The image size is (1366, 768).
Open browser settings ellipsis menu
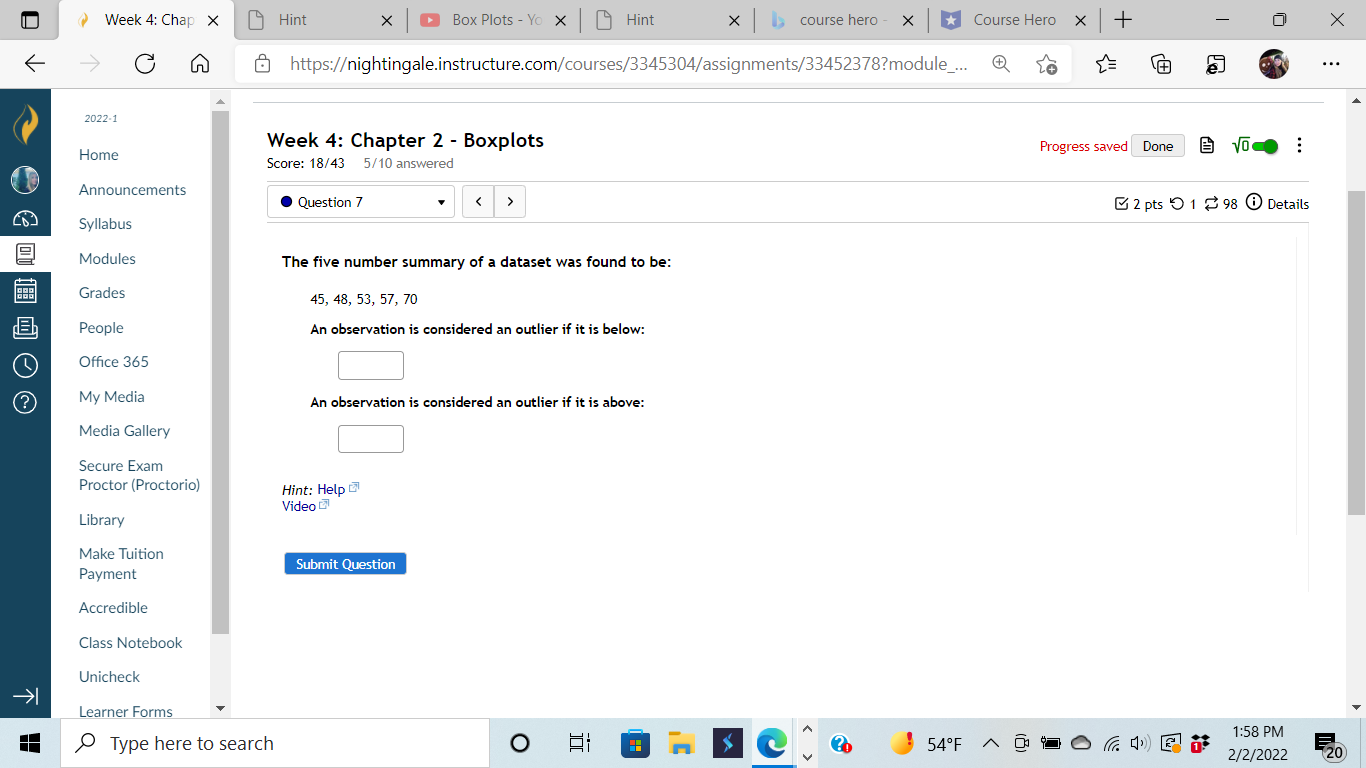point(1331,64)
